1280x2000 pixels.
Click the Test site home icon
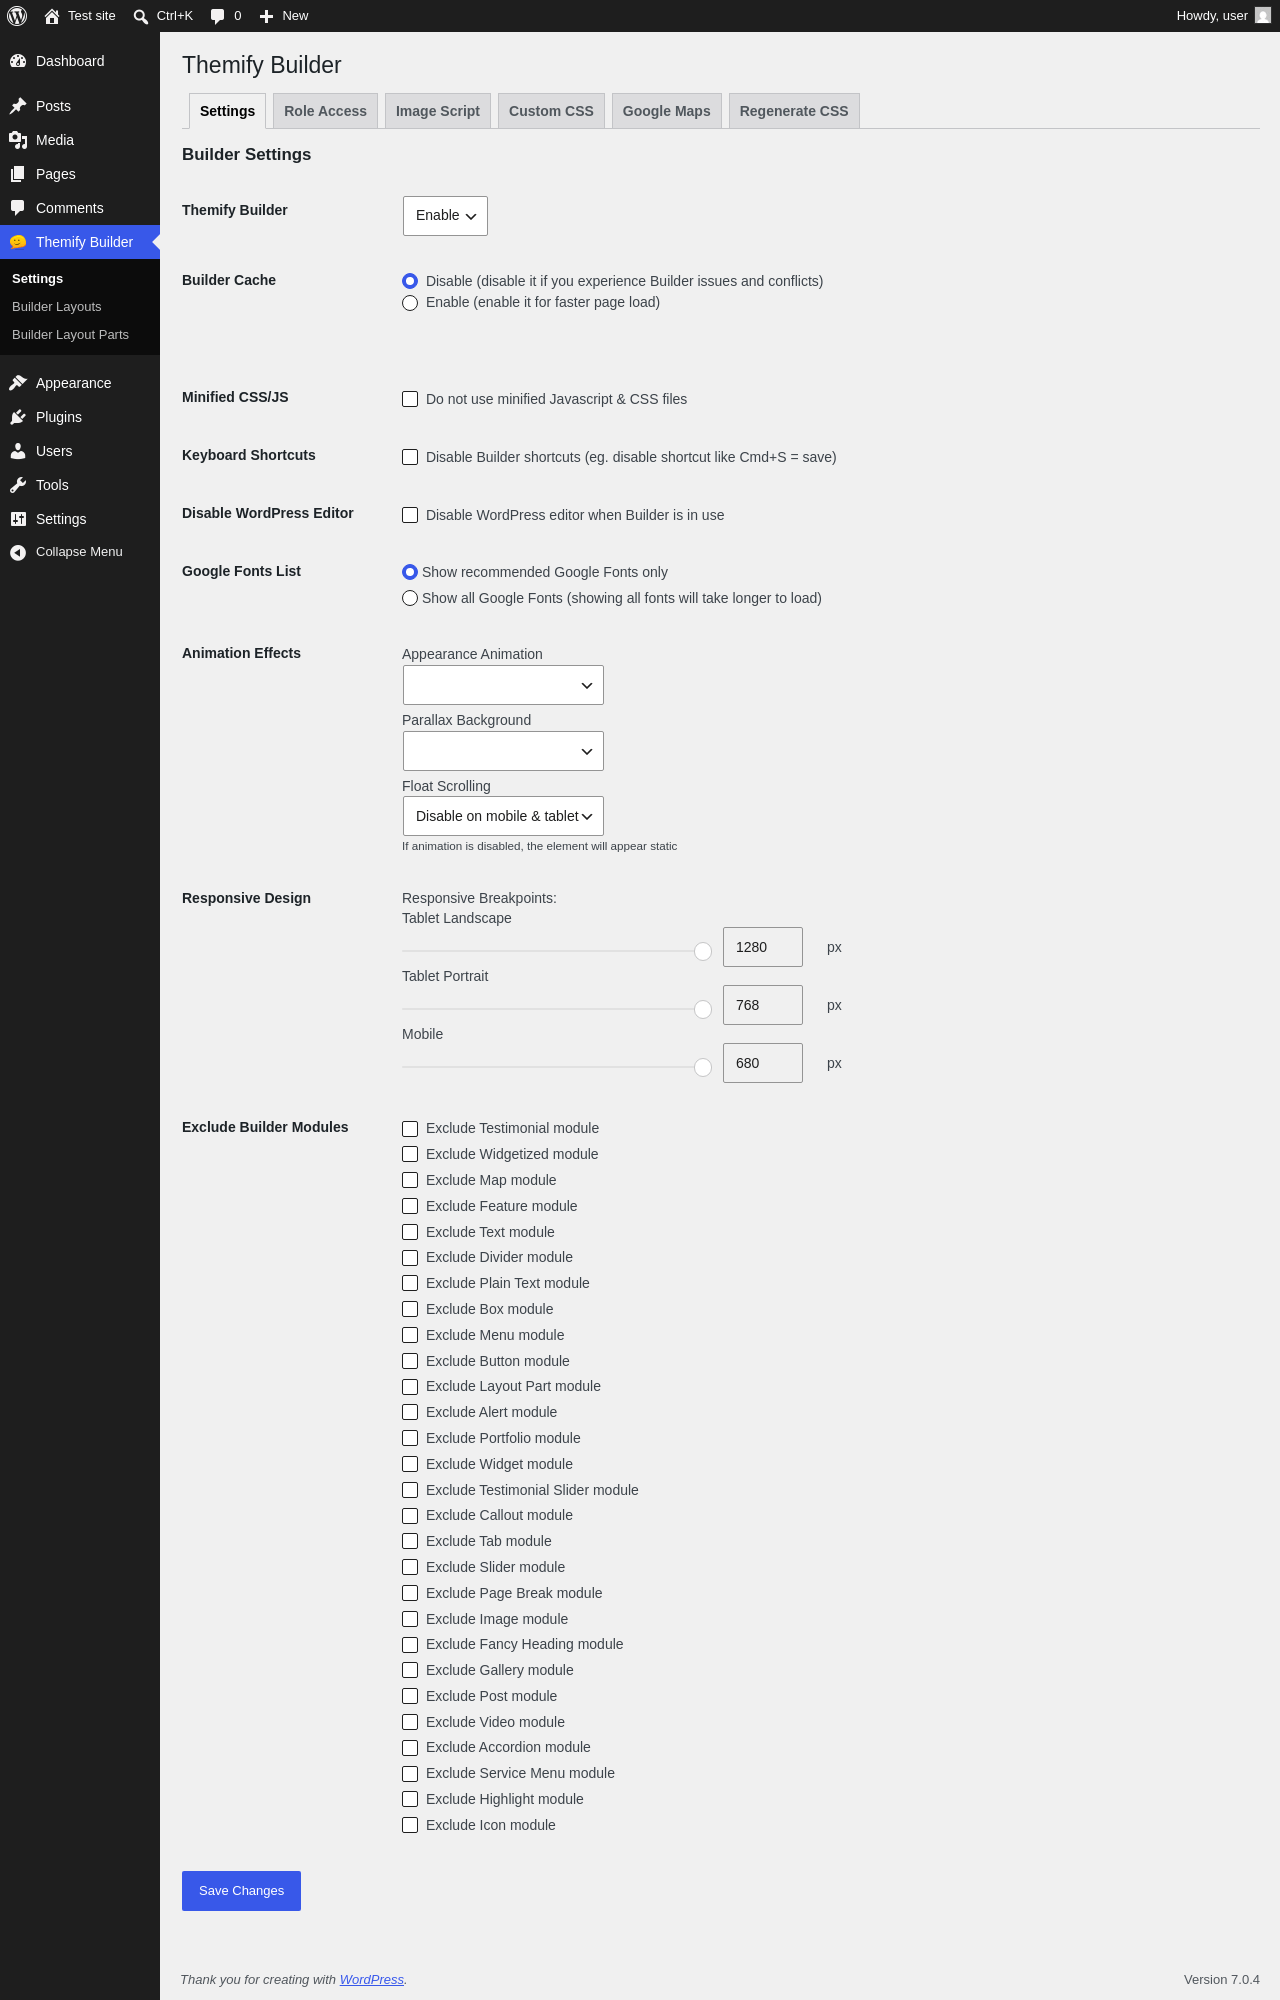point(52,16)
